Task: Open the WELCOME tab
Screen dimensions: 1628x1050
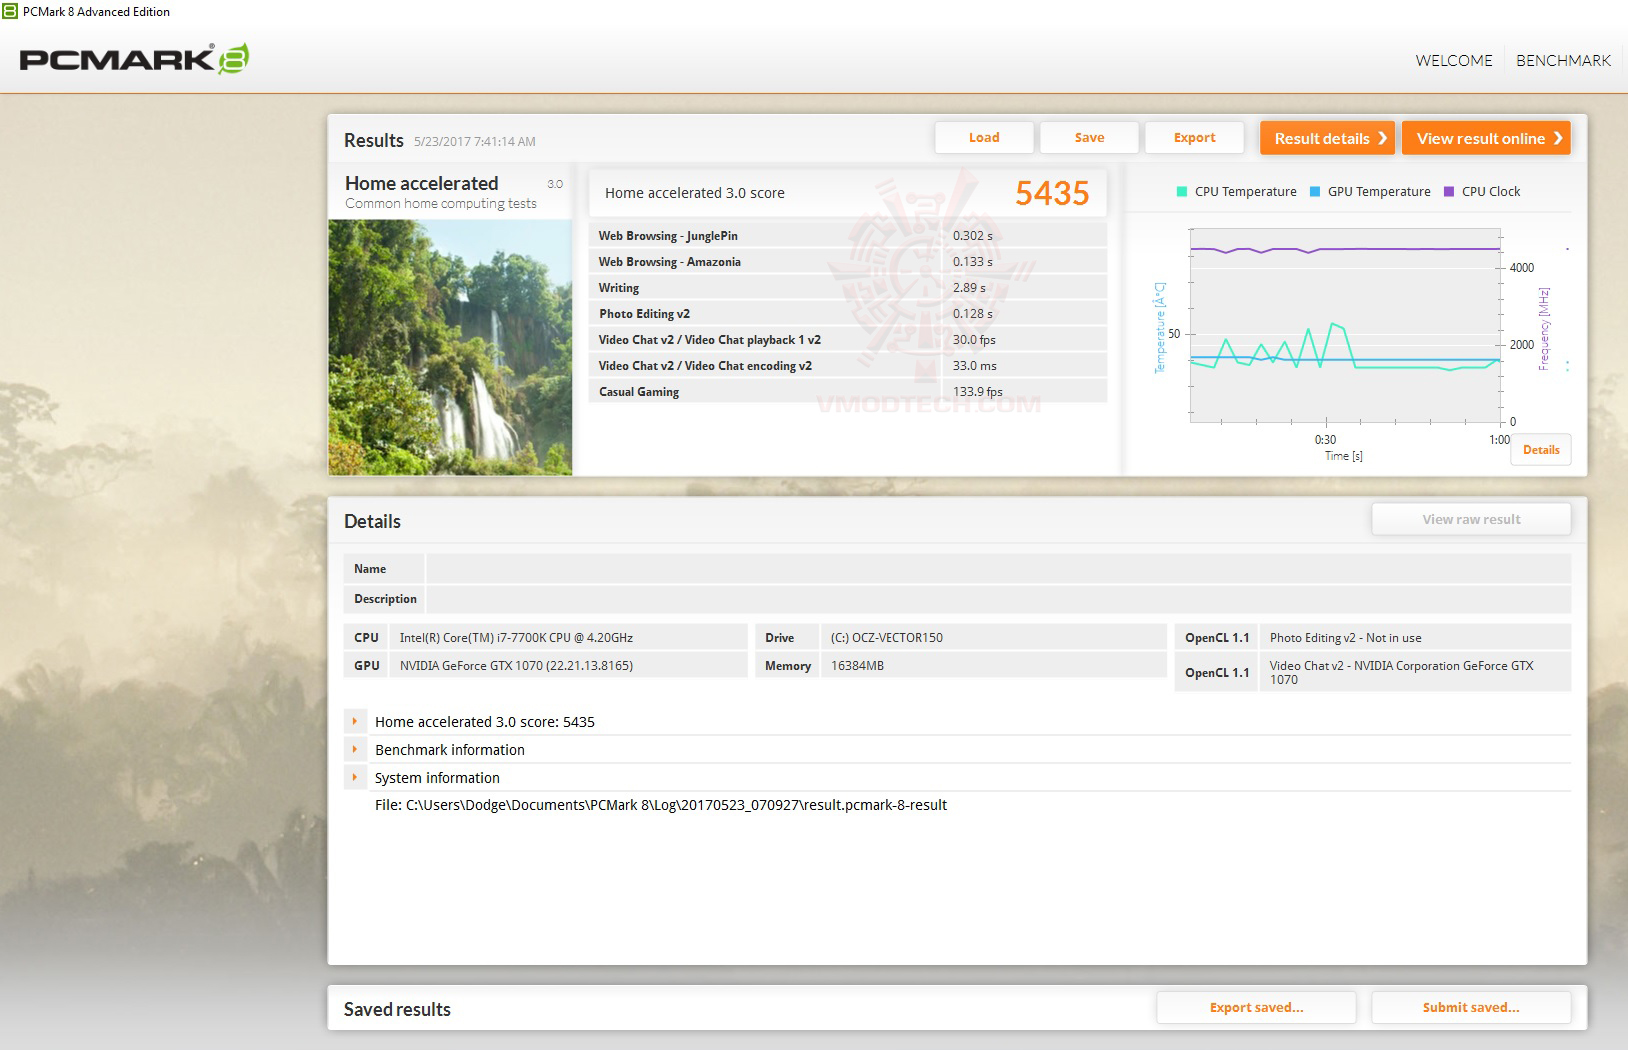Action: pos(1453,60)
